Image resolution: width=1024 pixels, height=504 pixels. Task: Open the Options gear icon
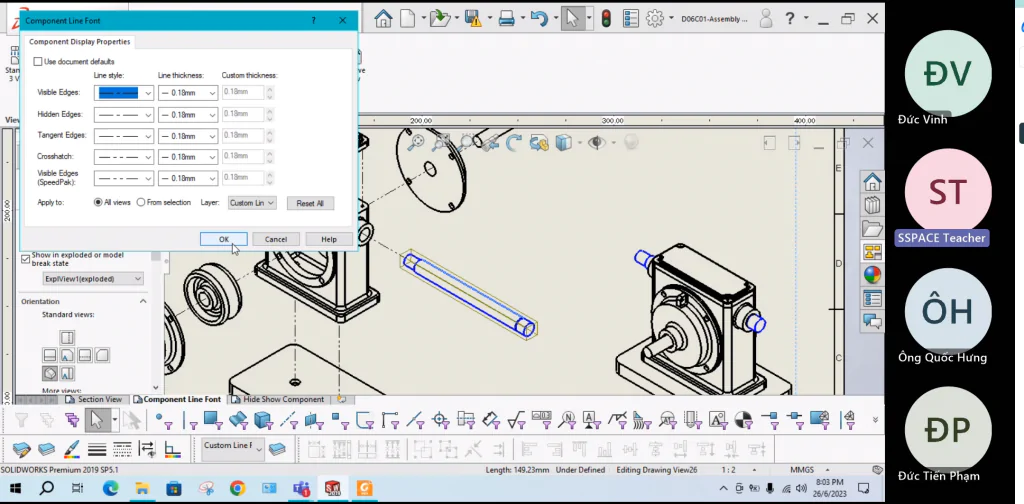(655, 18)
